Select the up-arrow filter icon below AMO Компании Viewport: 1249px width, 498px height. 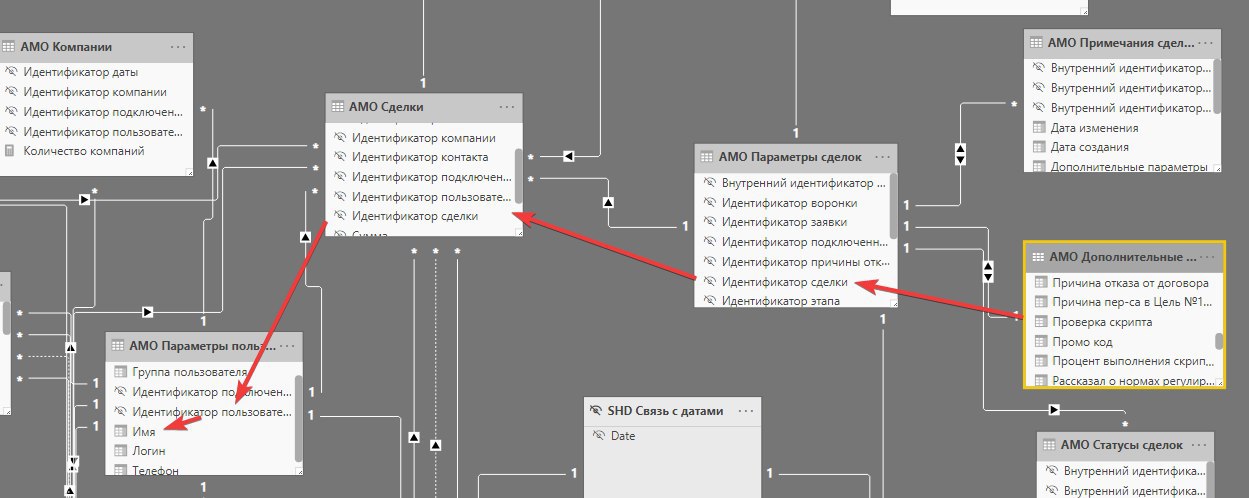coord(211,162)
